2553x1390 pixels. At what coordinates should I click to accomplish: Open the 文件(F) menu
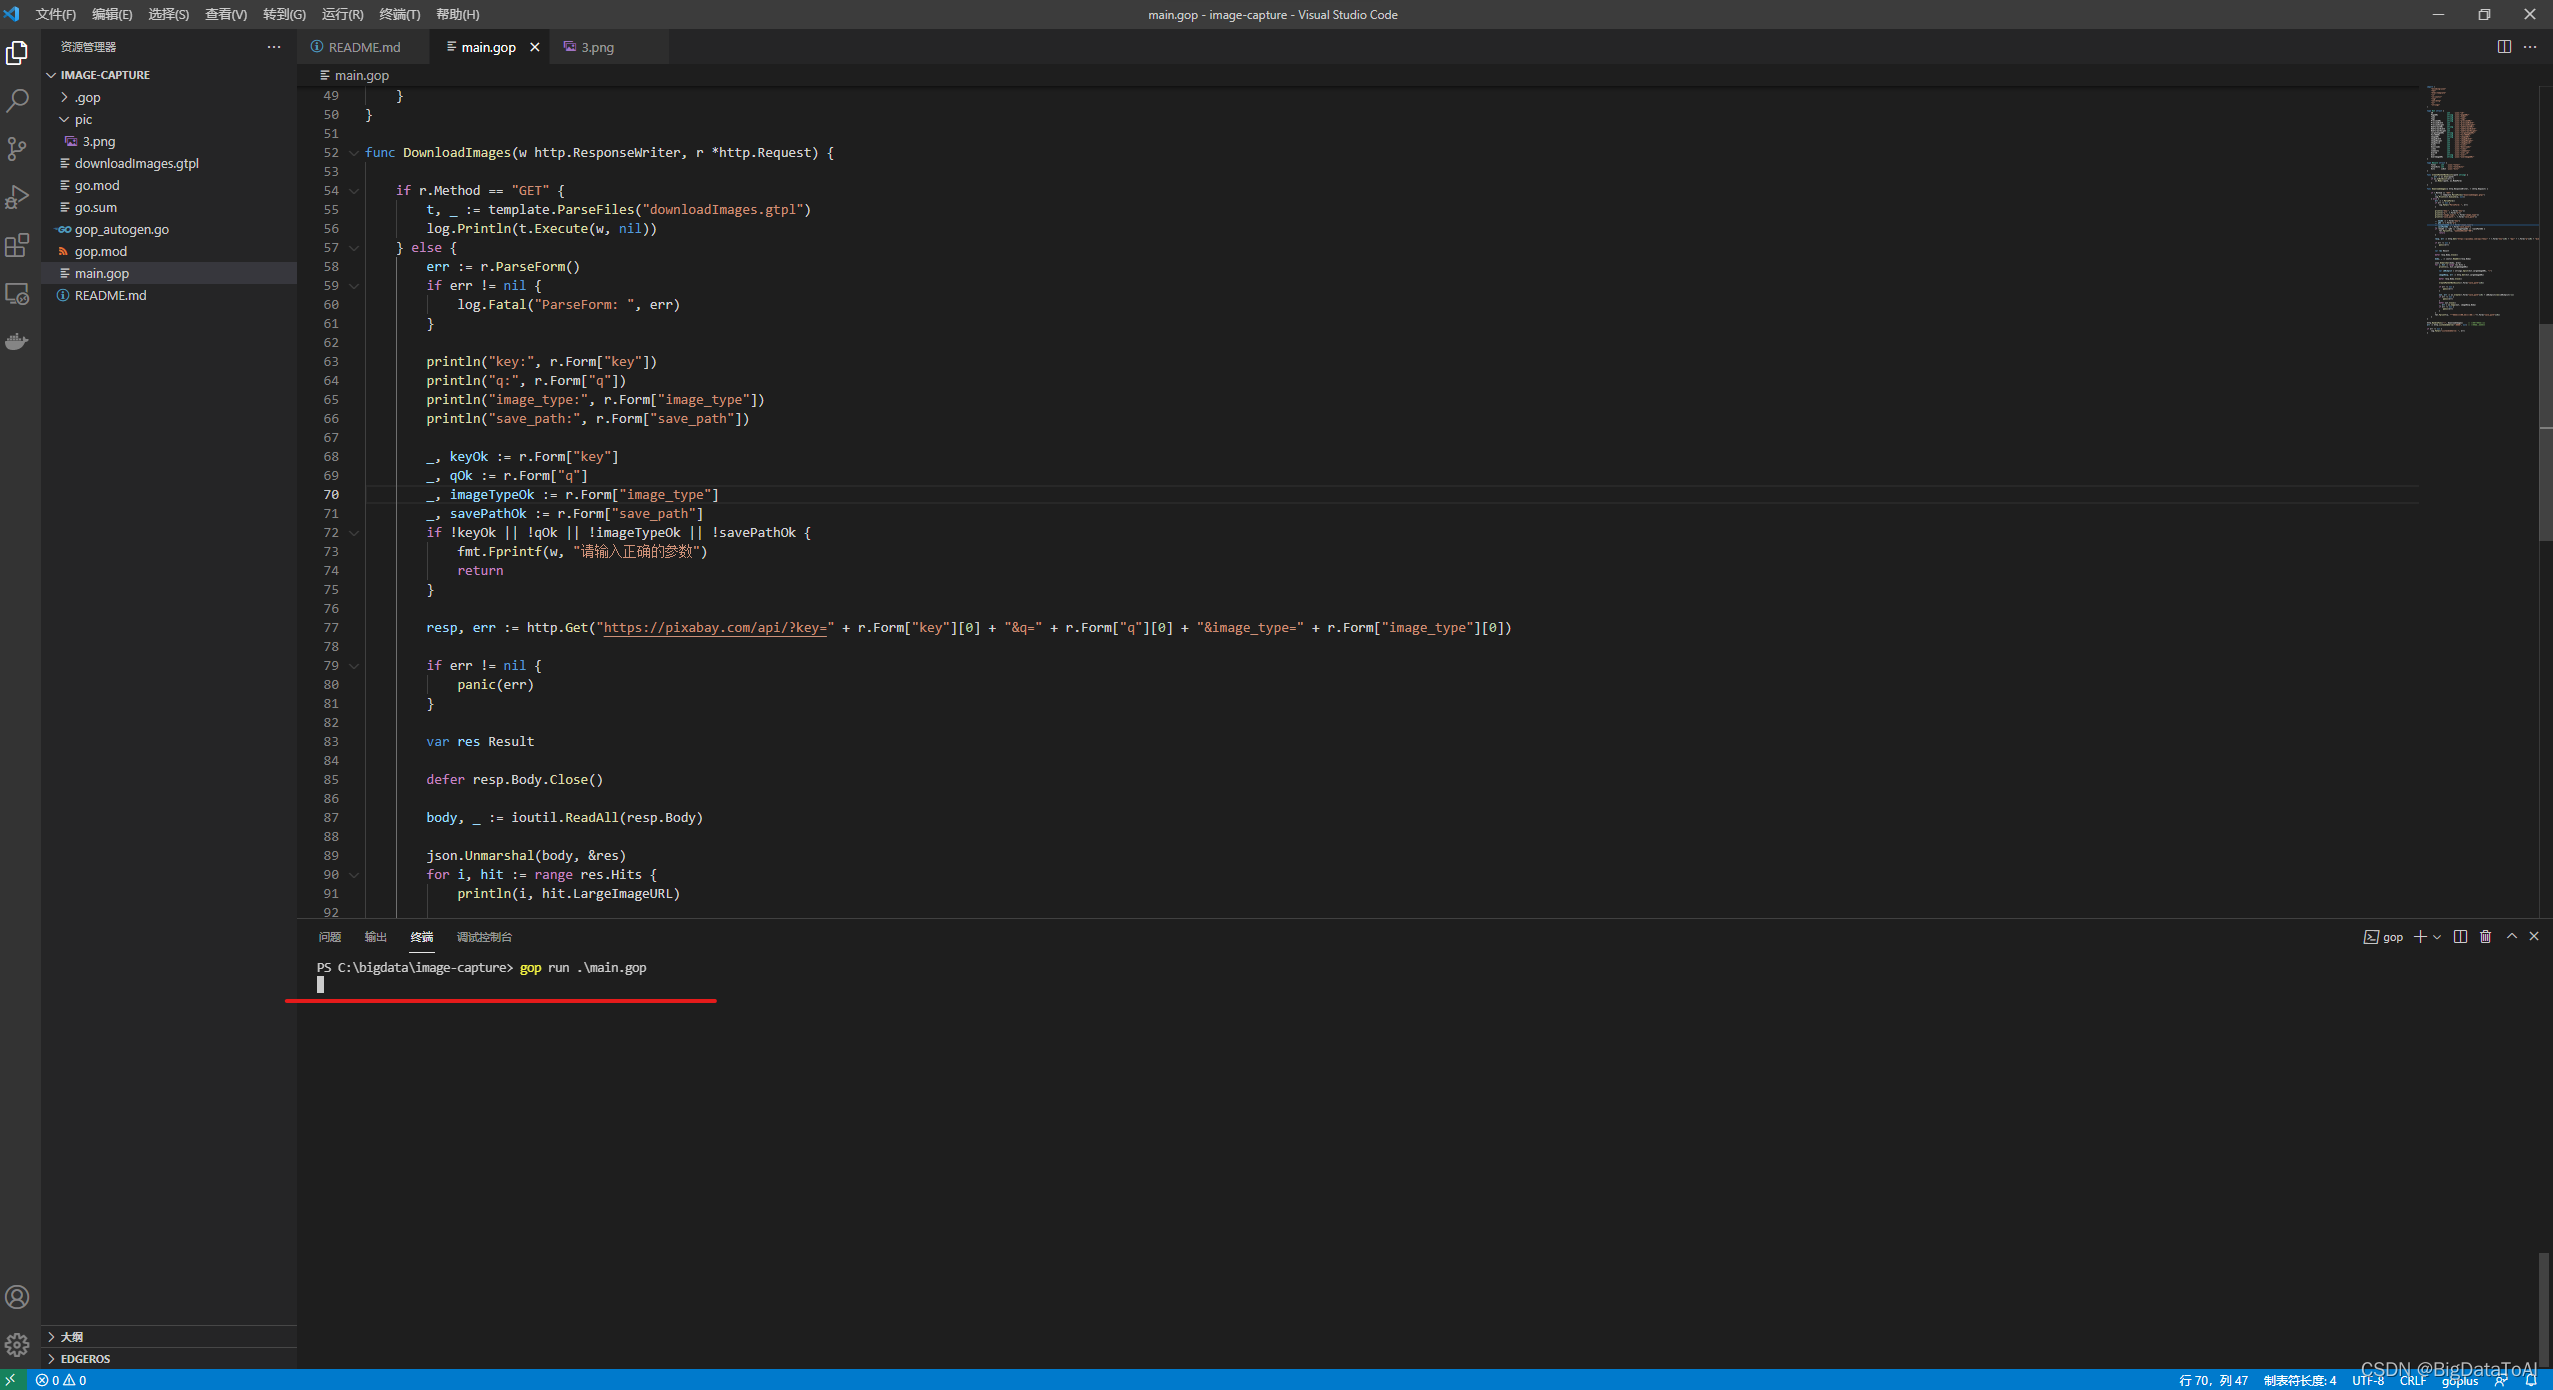coord(56,14)
